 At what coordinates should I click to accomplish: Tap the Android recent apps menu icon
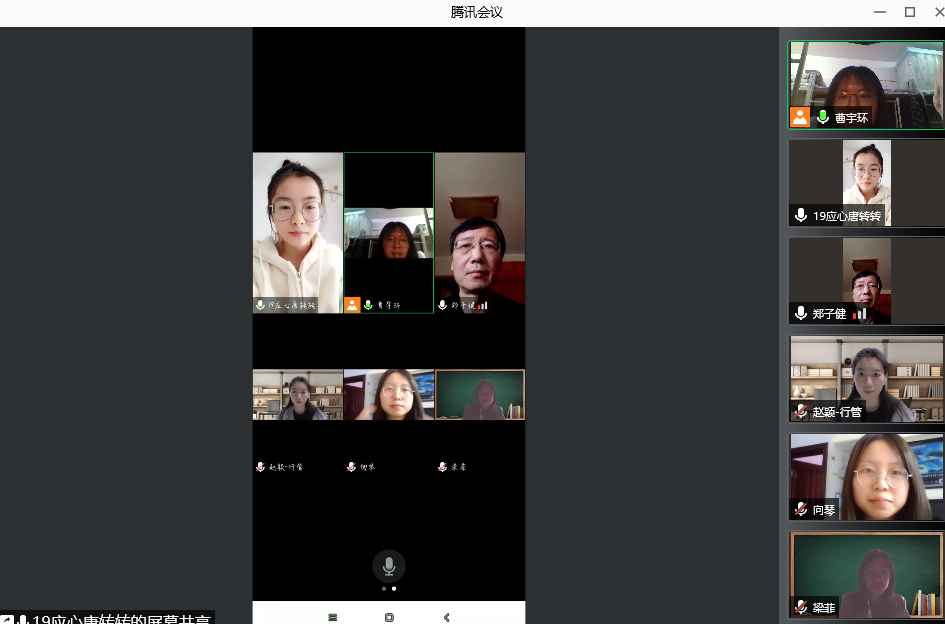coord(332,617)
